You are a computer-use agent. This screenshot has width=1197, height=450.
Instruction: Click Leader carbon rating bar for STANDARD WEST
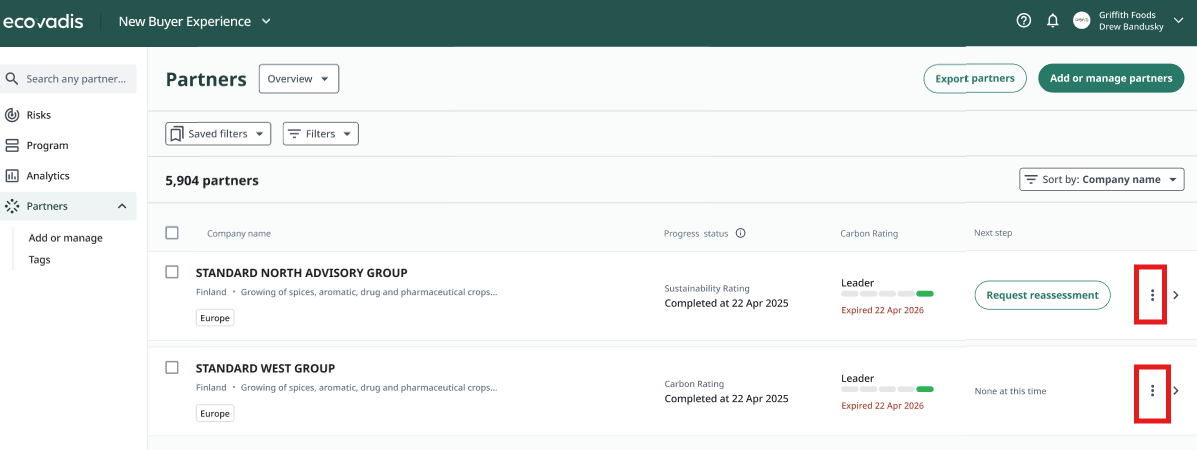click(887, 389)
